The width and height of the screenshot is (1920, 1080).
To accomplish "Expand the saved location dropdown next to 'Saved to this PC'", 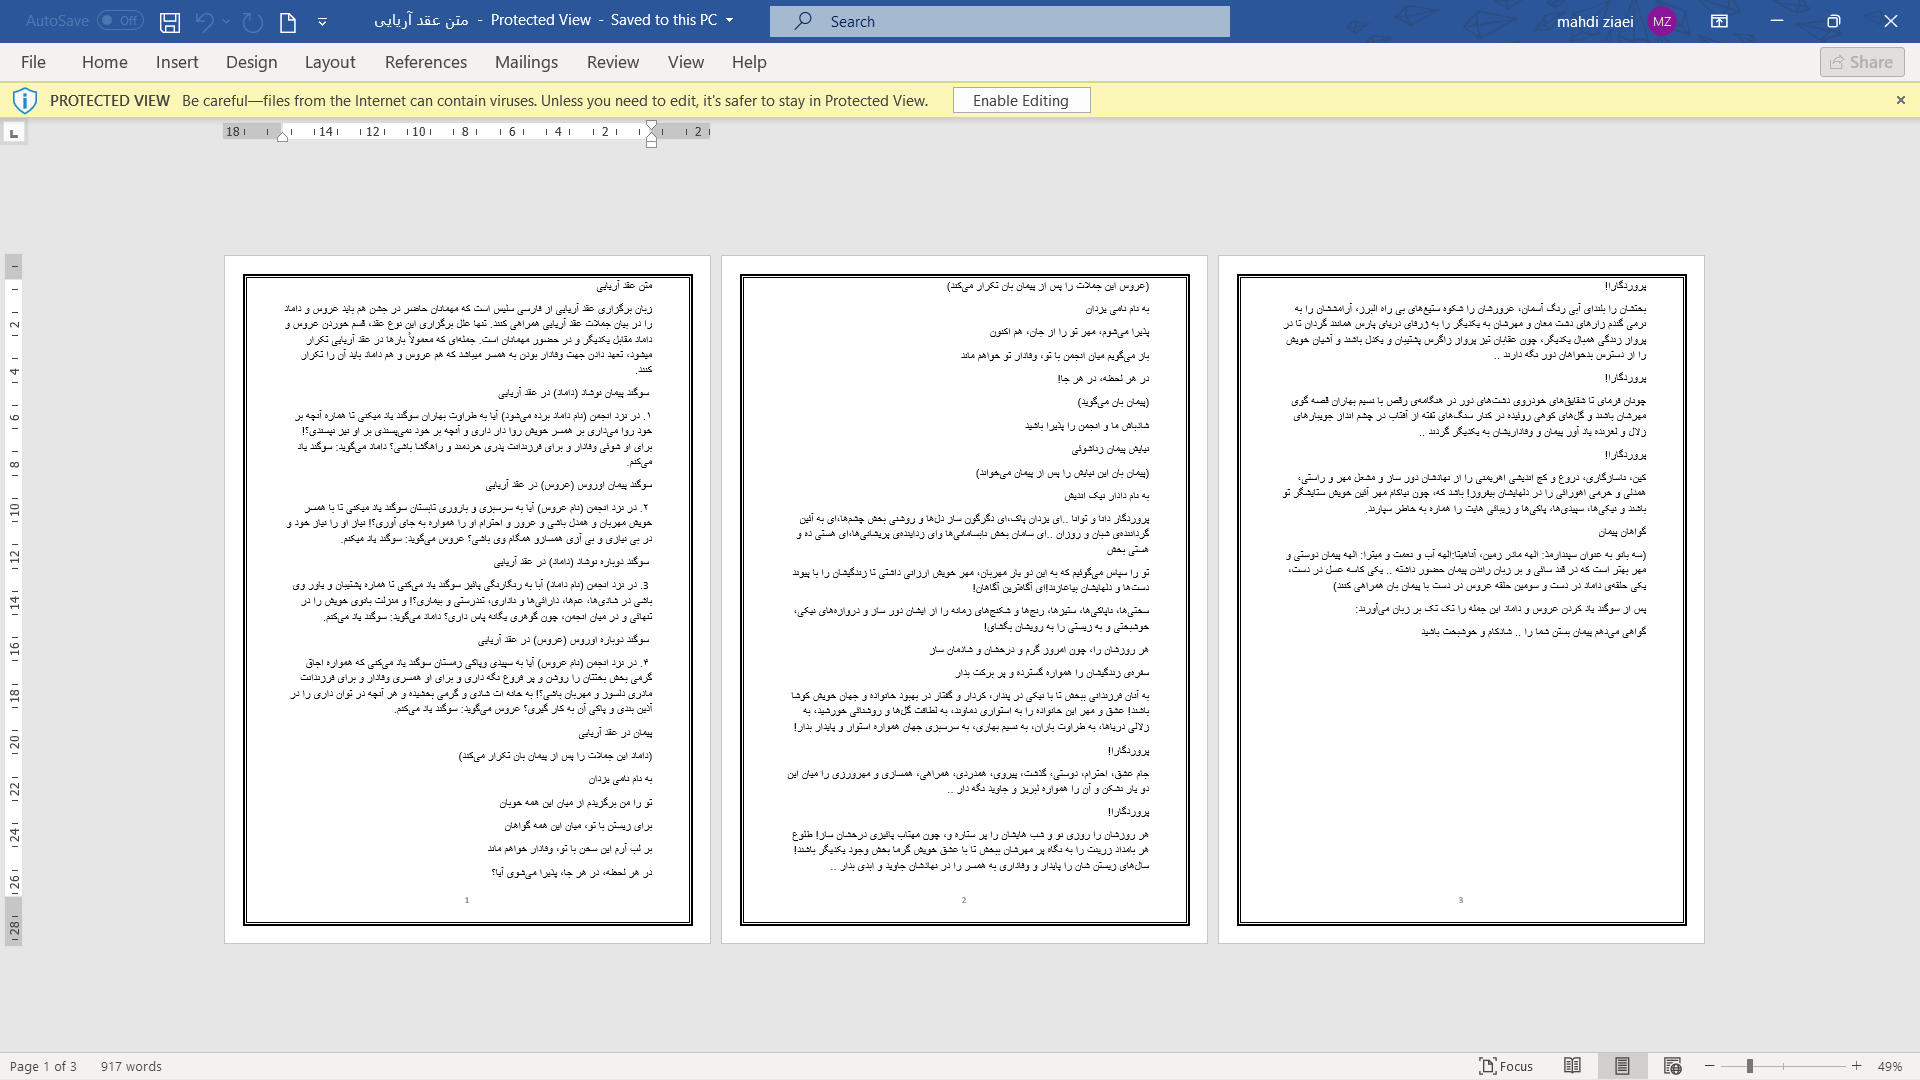I will tap(729, 20).
